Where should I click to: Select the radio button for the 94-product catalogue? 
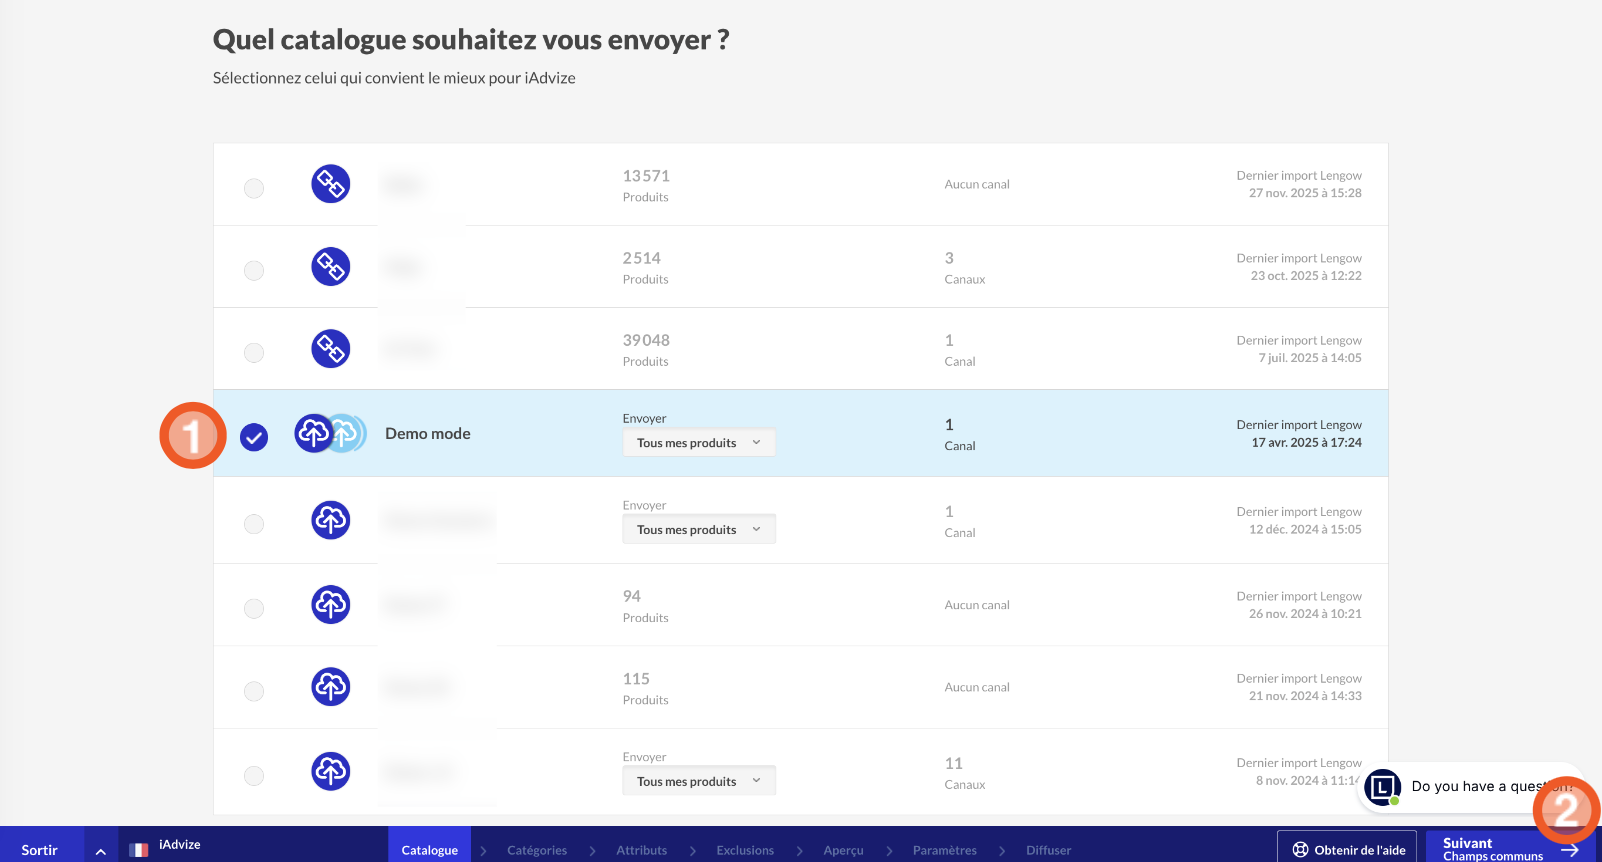click(254, 609)
